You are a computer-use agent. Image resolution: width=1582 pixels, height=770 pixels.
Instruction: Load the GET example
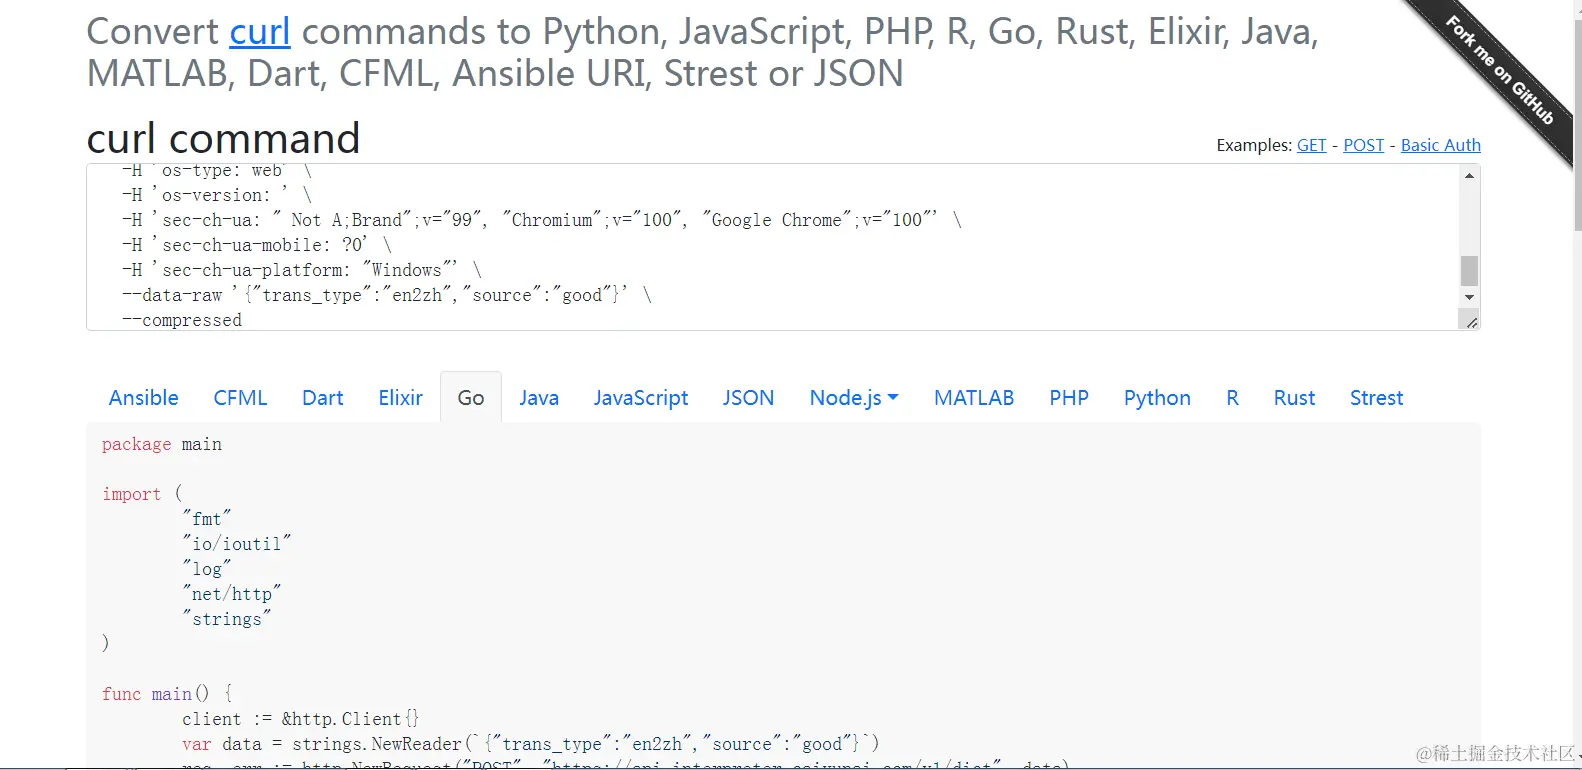(x=1311, y=145)
